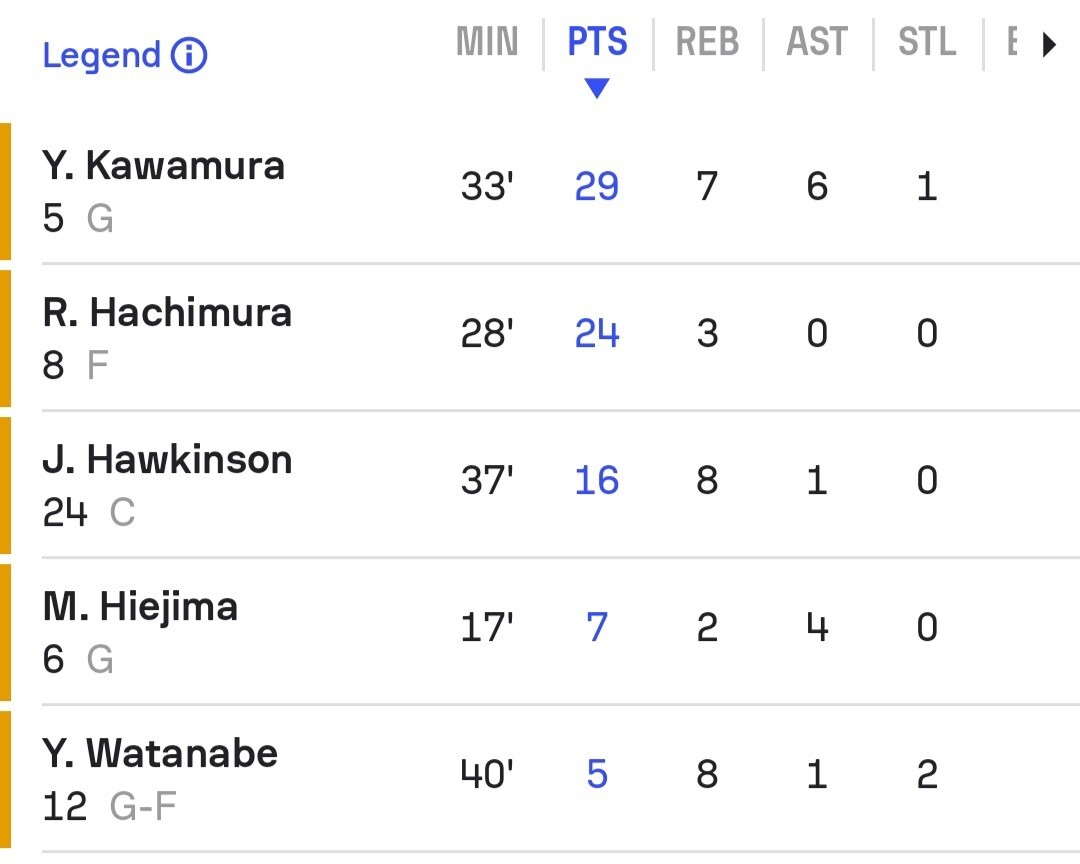Open R. Hachimura's player page
1080x864 pixels.
click(167, 313)
